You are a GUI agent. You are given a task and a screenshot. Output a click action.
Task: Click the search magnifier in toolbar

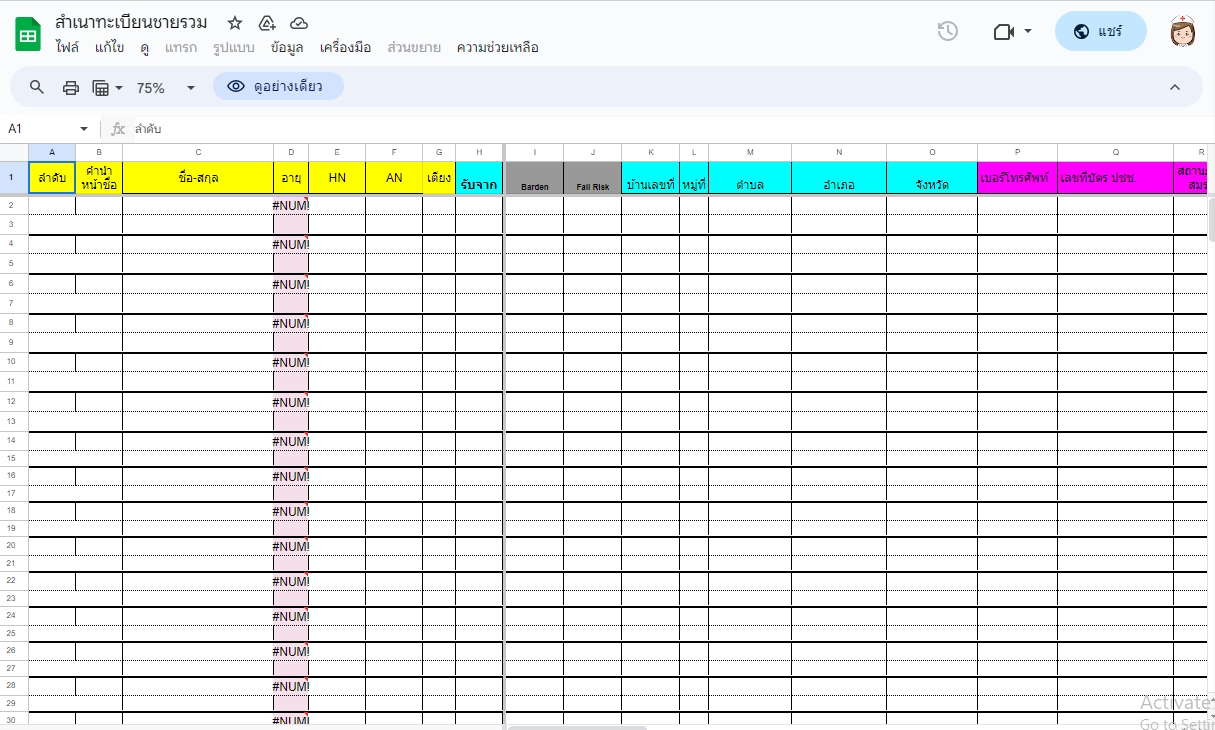37,87
